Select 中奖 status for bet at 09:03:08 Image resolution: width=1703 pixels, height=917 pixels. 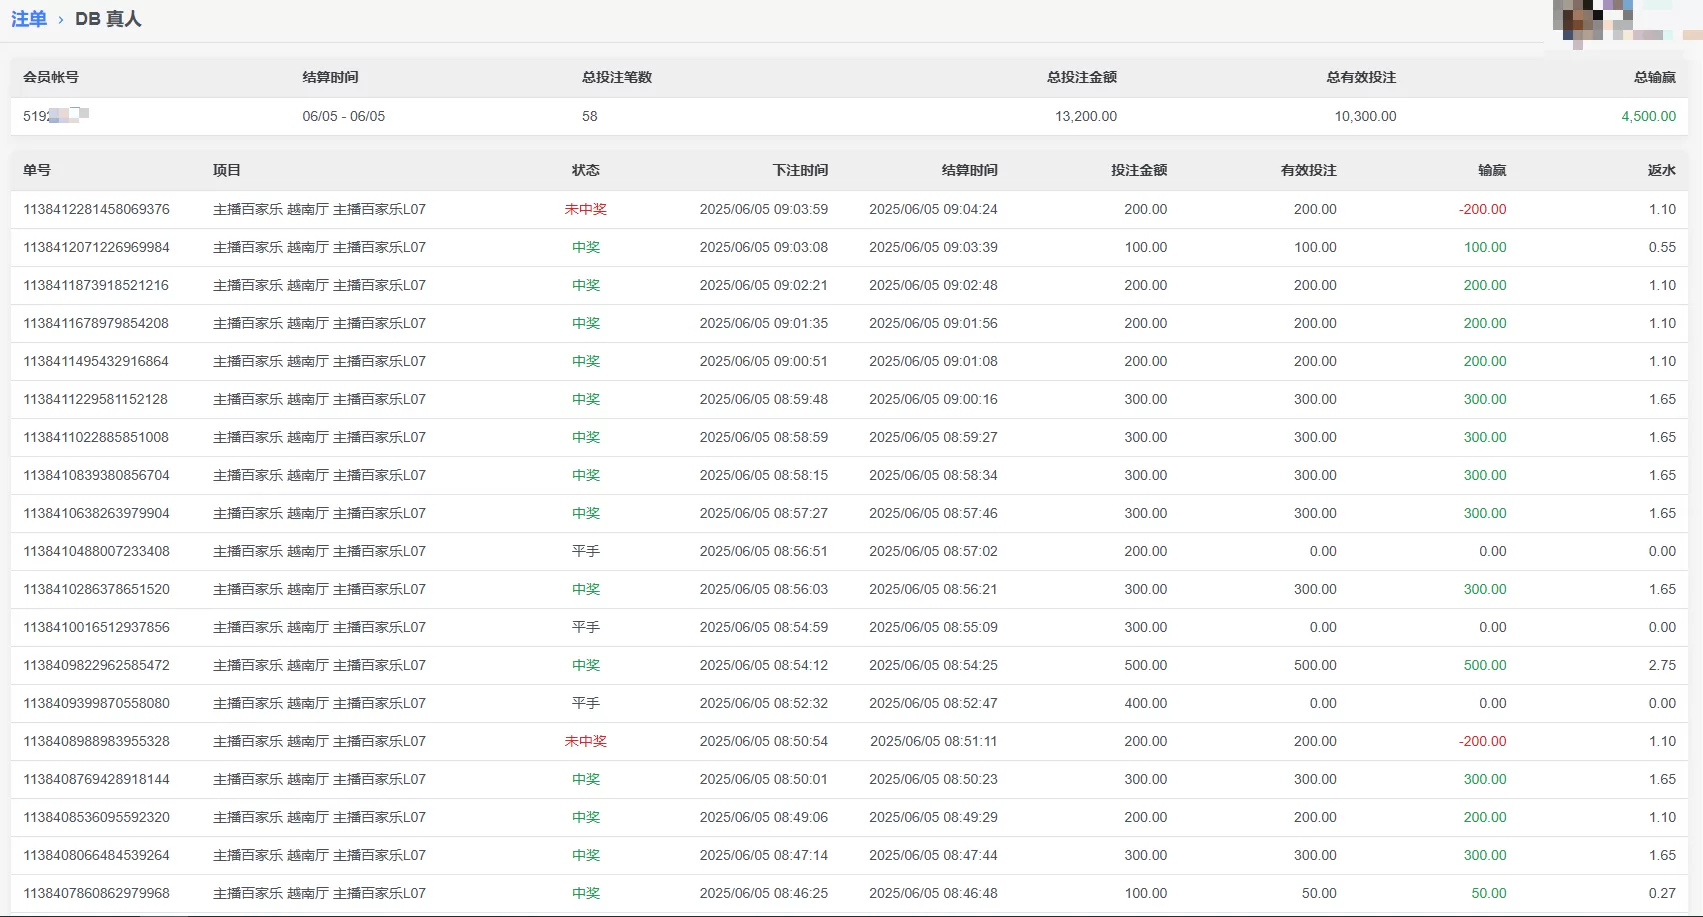586,247
